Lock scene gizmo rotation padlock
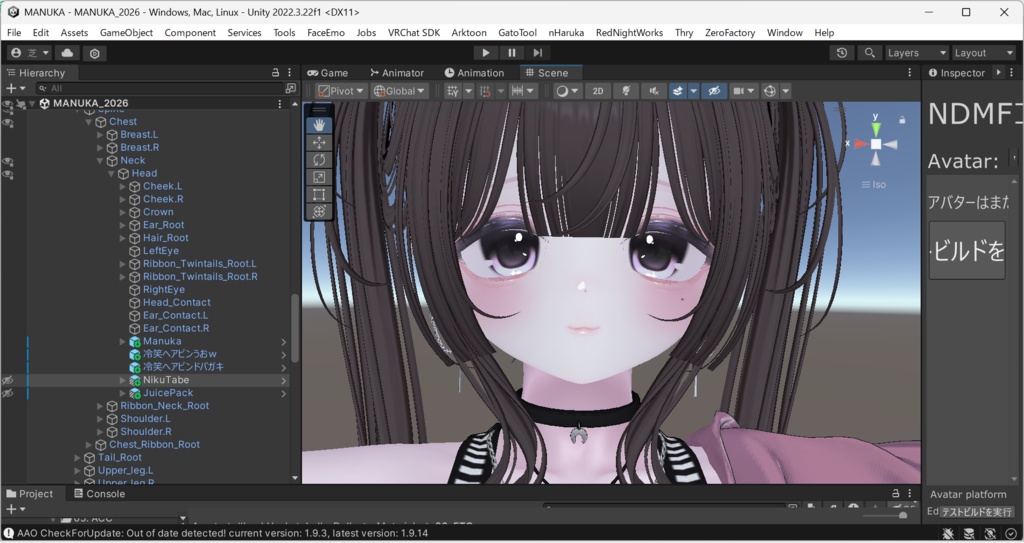Viewport: 1024px width, 543px height. 902,120
